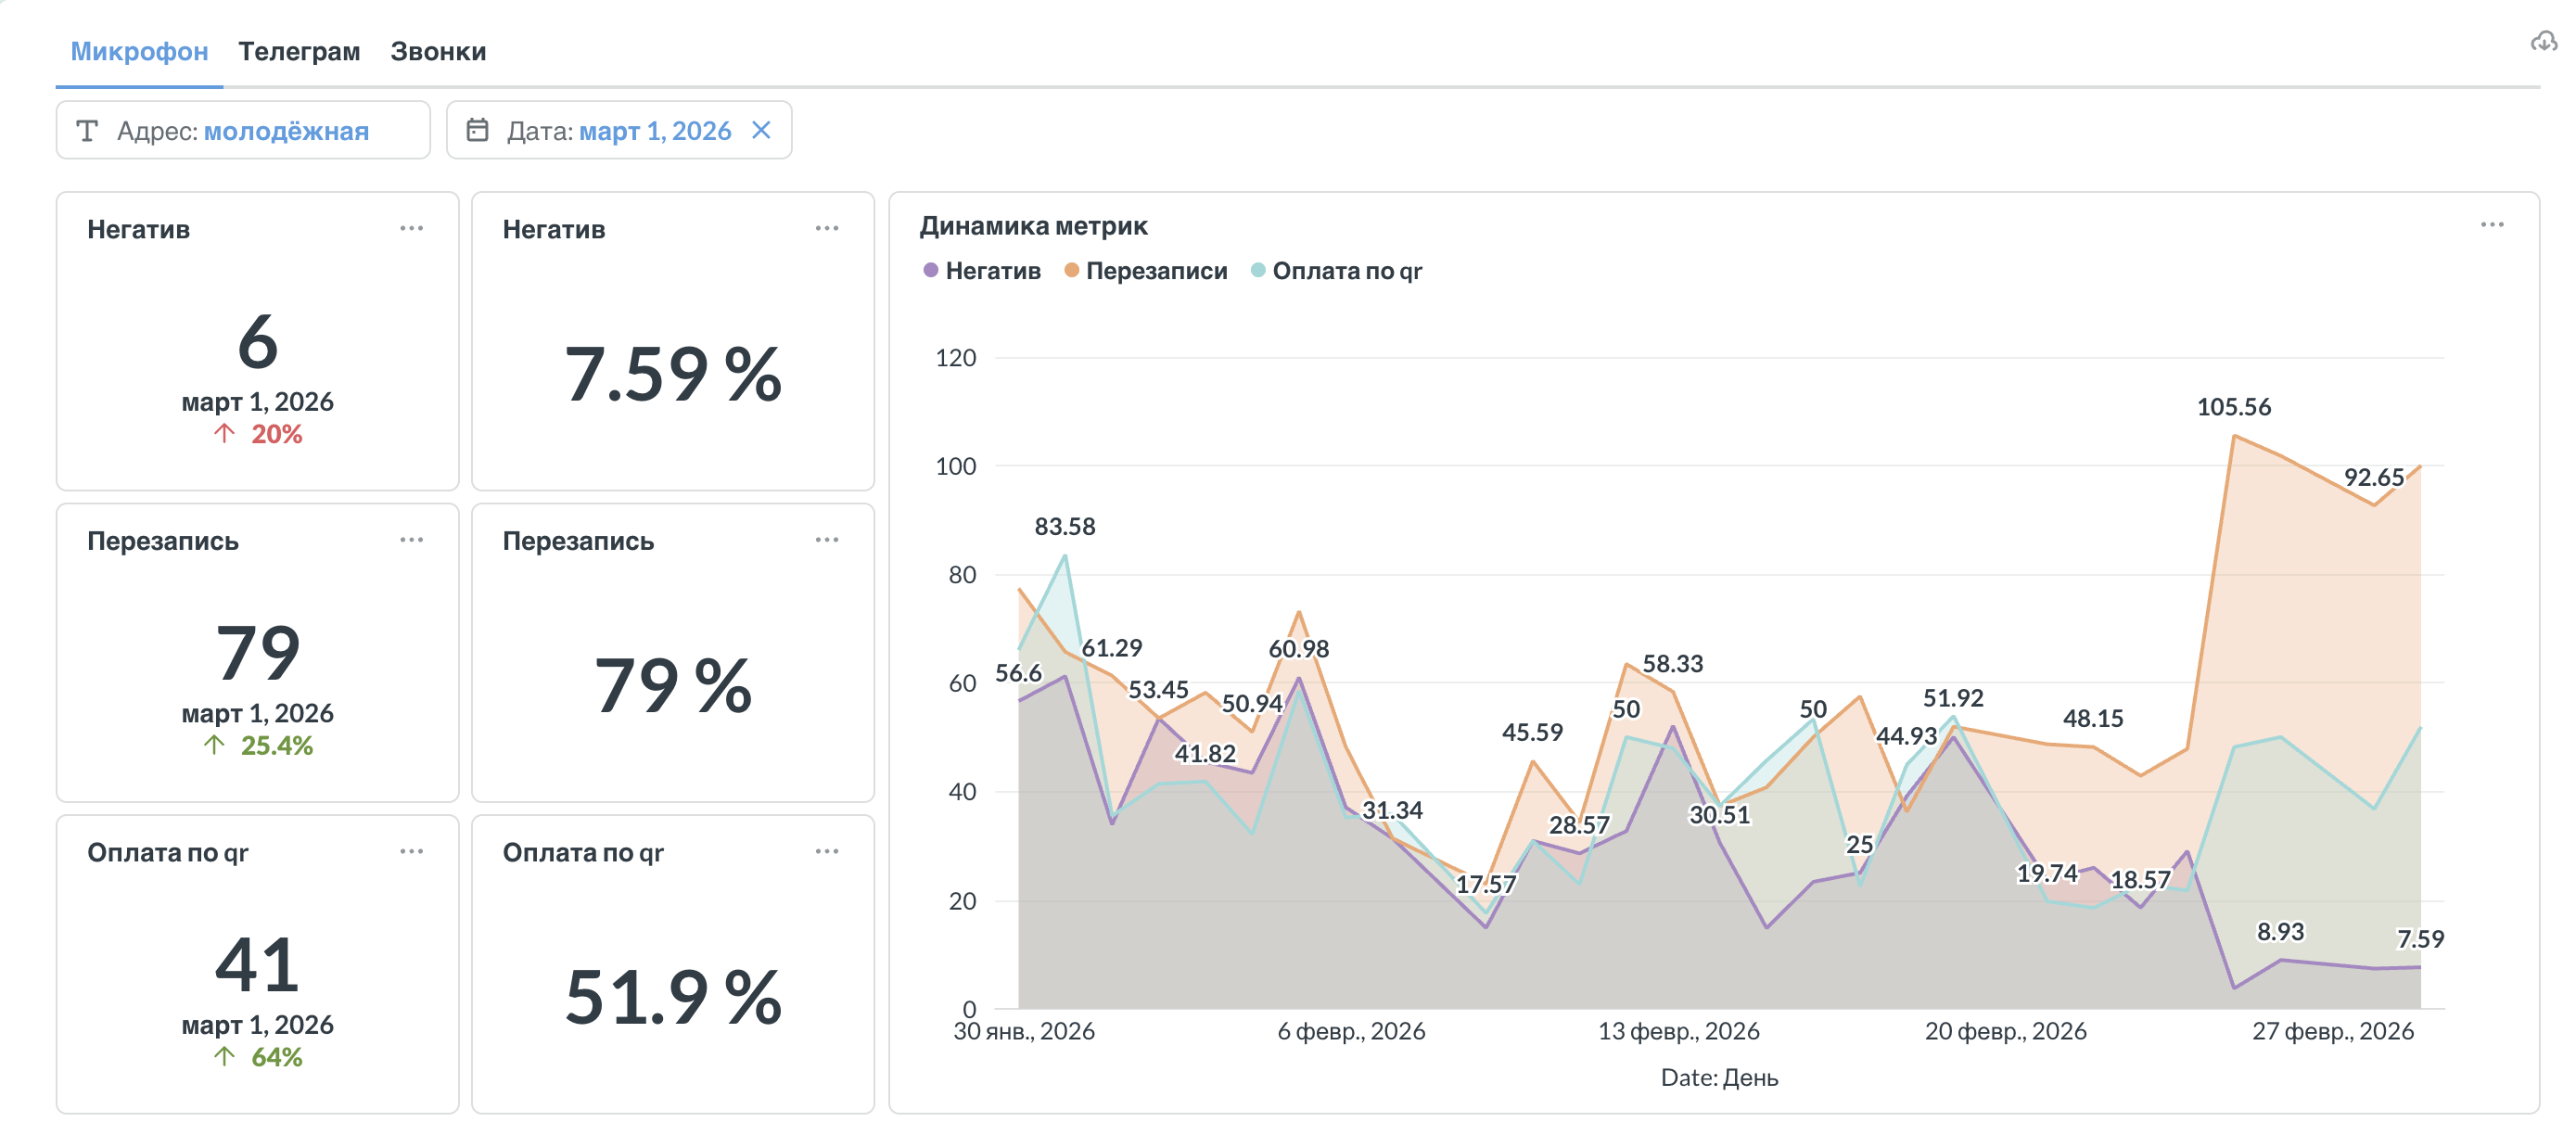Clear the date filter with X icon
Screen dimensions: 2576x1122
tap(761, 130)
